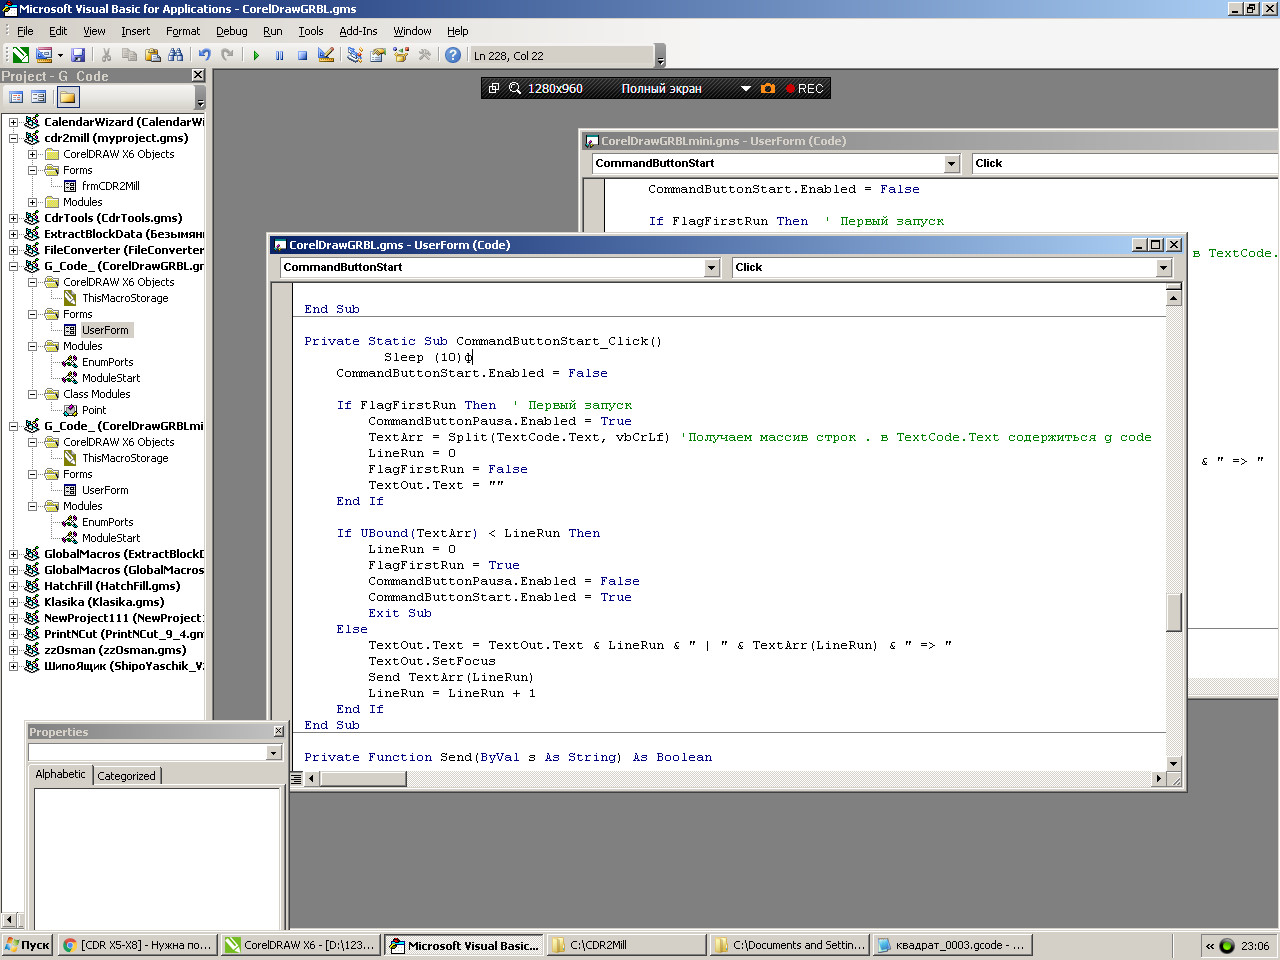Screen dimensions: 1280x960
Task: Expand the CalendarWizard project node
Action: 13,122
